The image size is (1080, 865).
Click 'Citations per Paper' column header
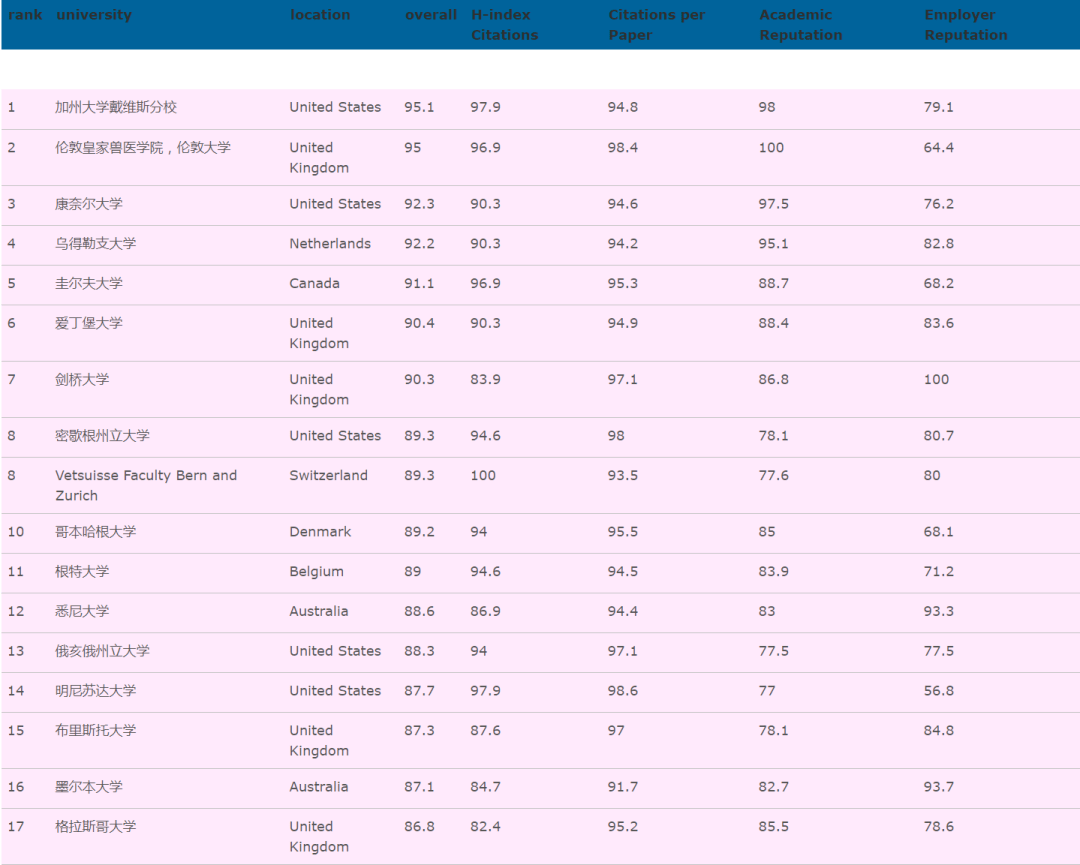click(656, 25)
